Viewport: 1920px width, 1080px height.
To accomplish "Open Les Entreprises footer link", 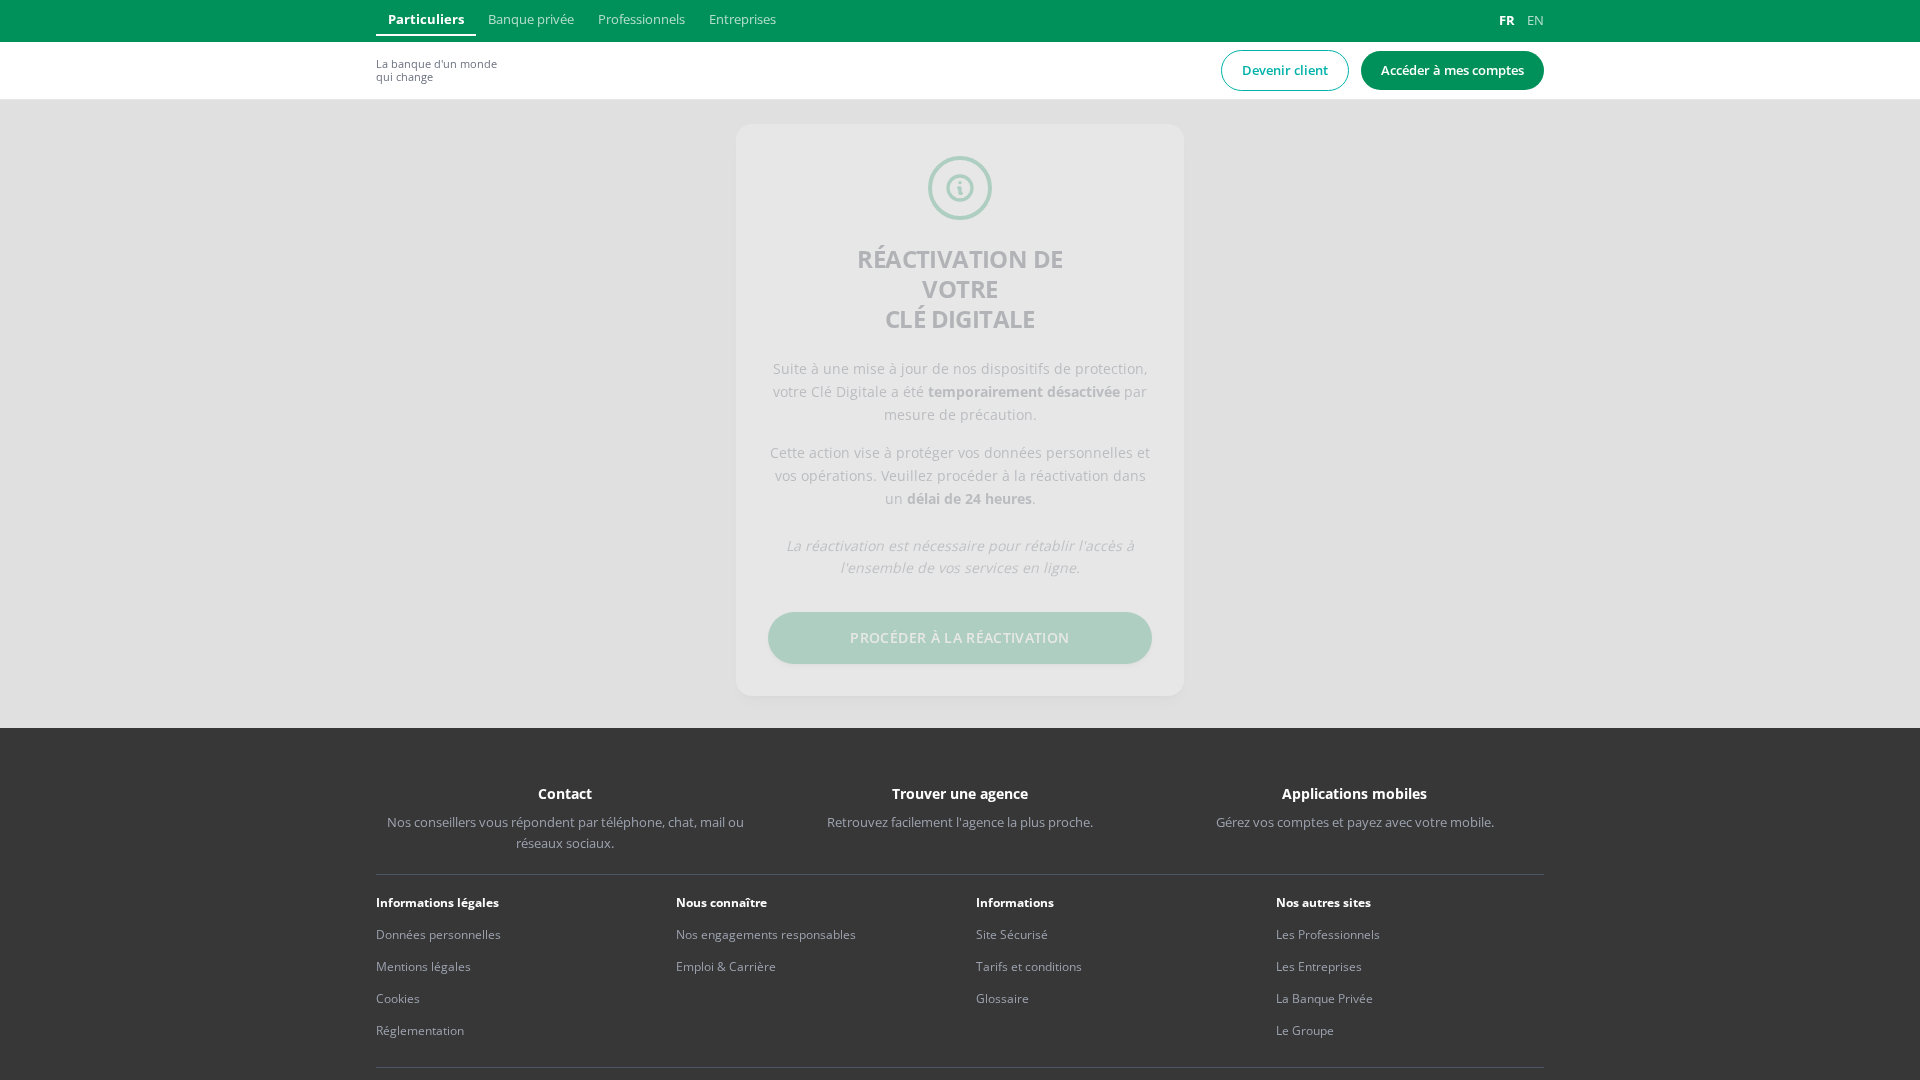I will tap(1319, 966).
